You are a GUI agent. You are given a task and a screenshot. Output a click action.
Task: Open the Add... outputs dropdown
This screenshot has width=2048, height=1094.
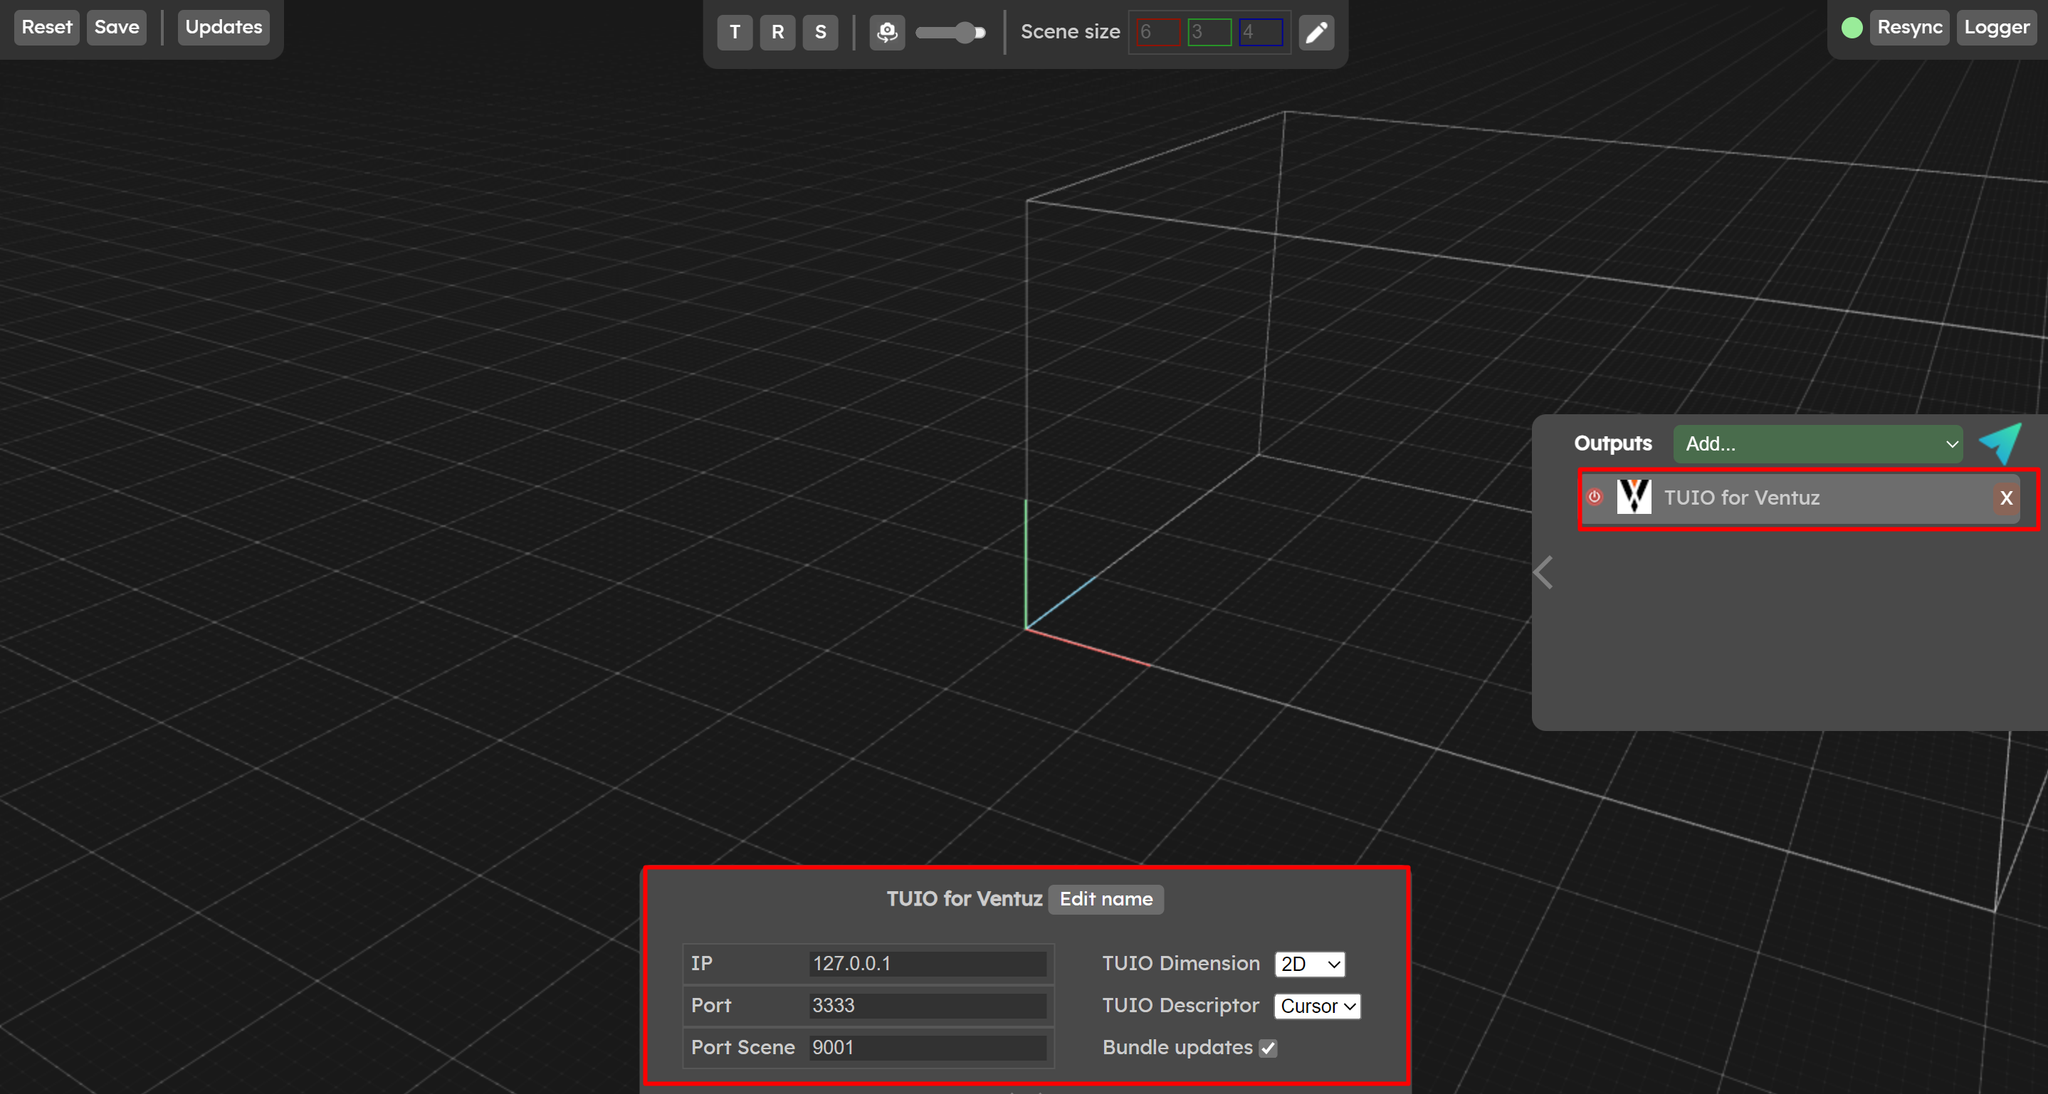click(1817, 444)
